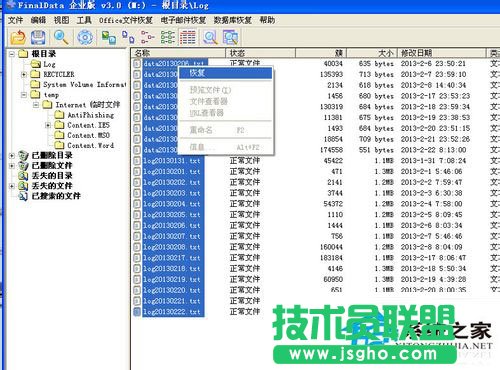The image size is (500, 370).
Task: Choose 恢复 in the context menu
Action: tap(226, 73)
